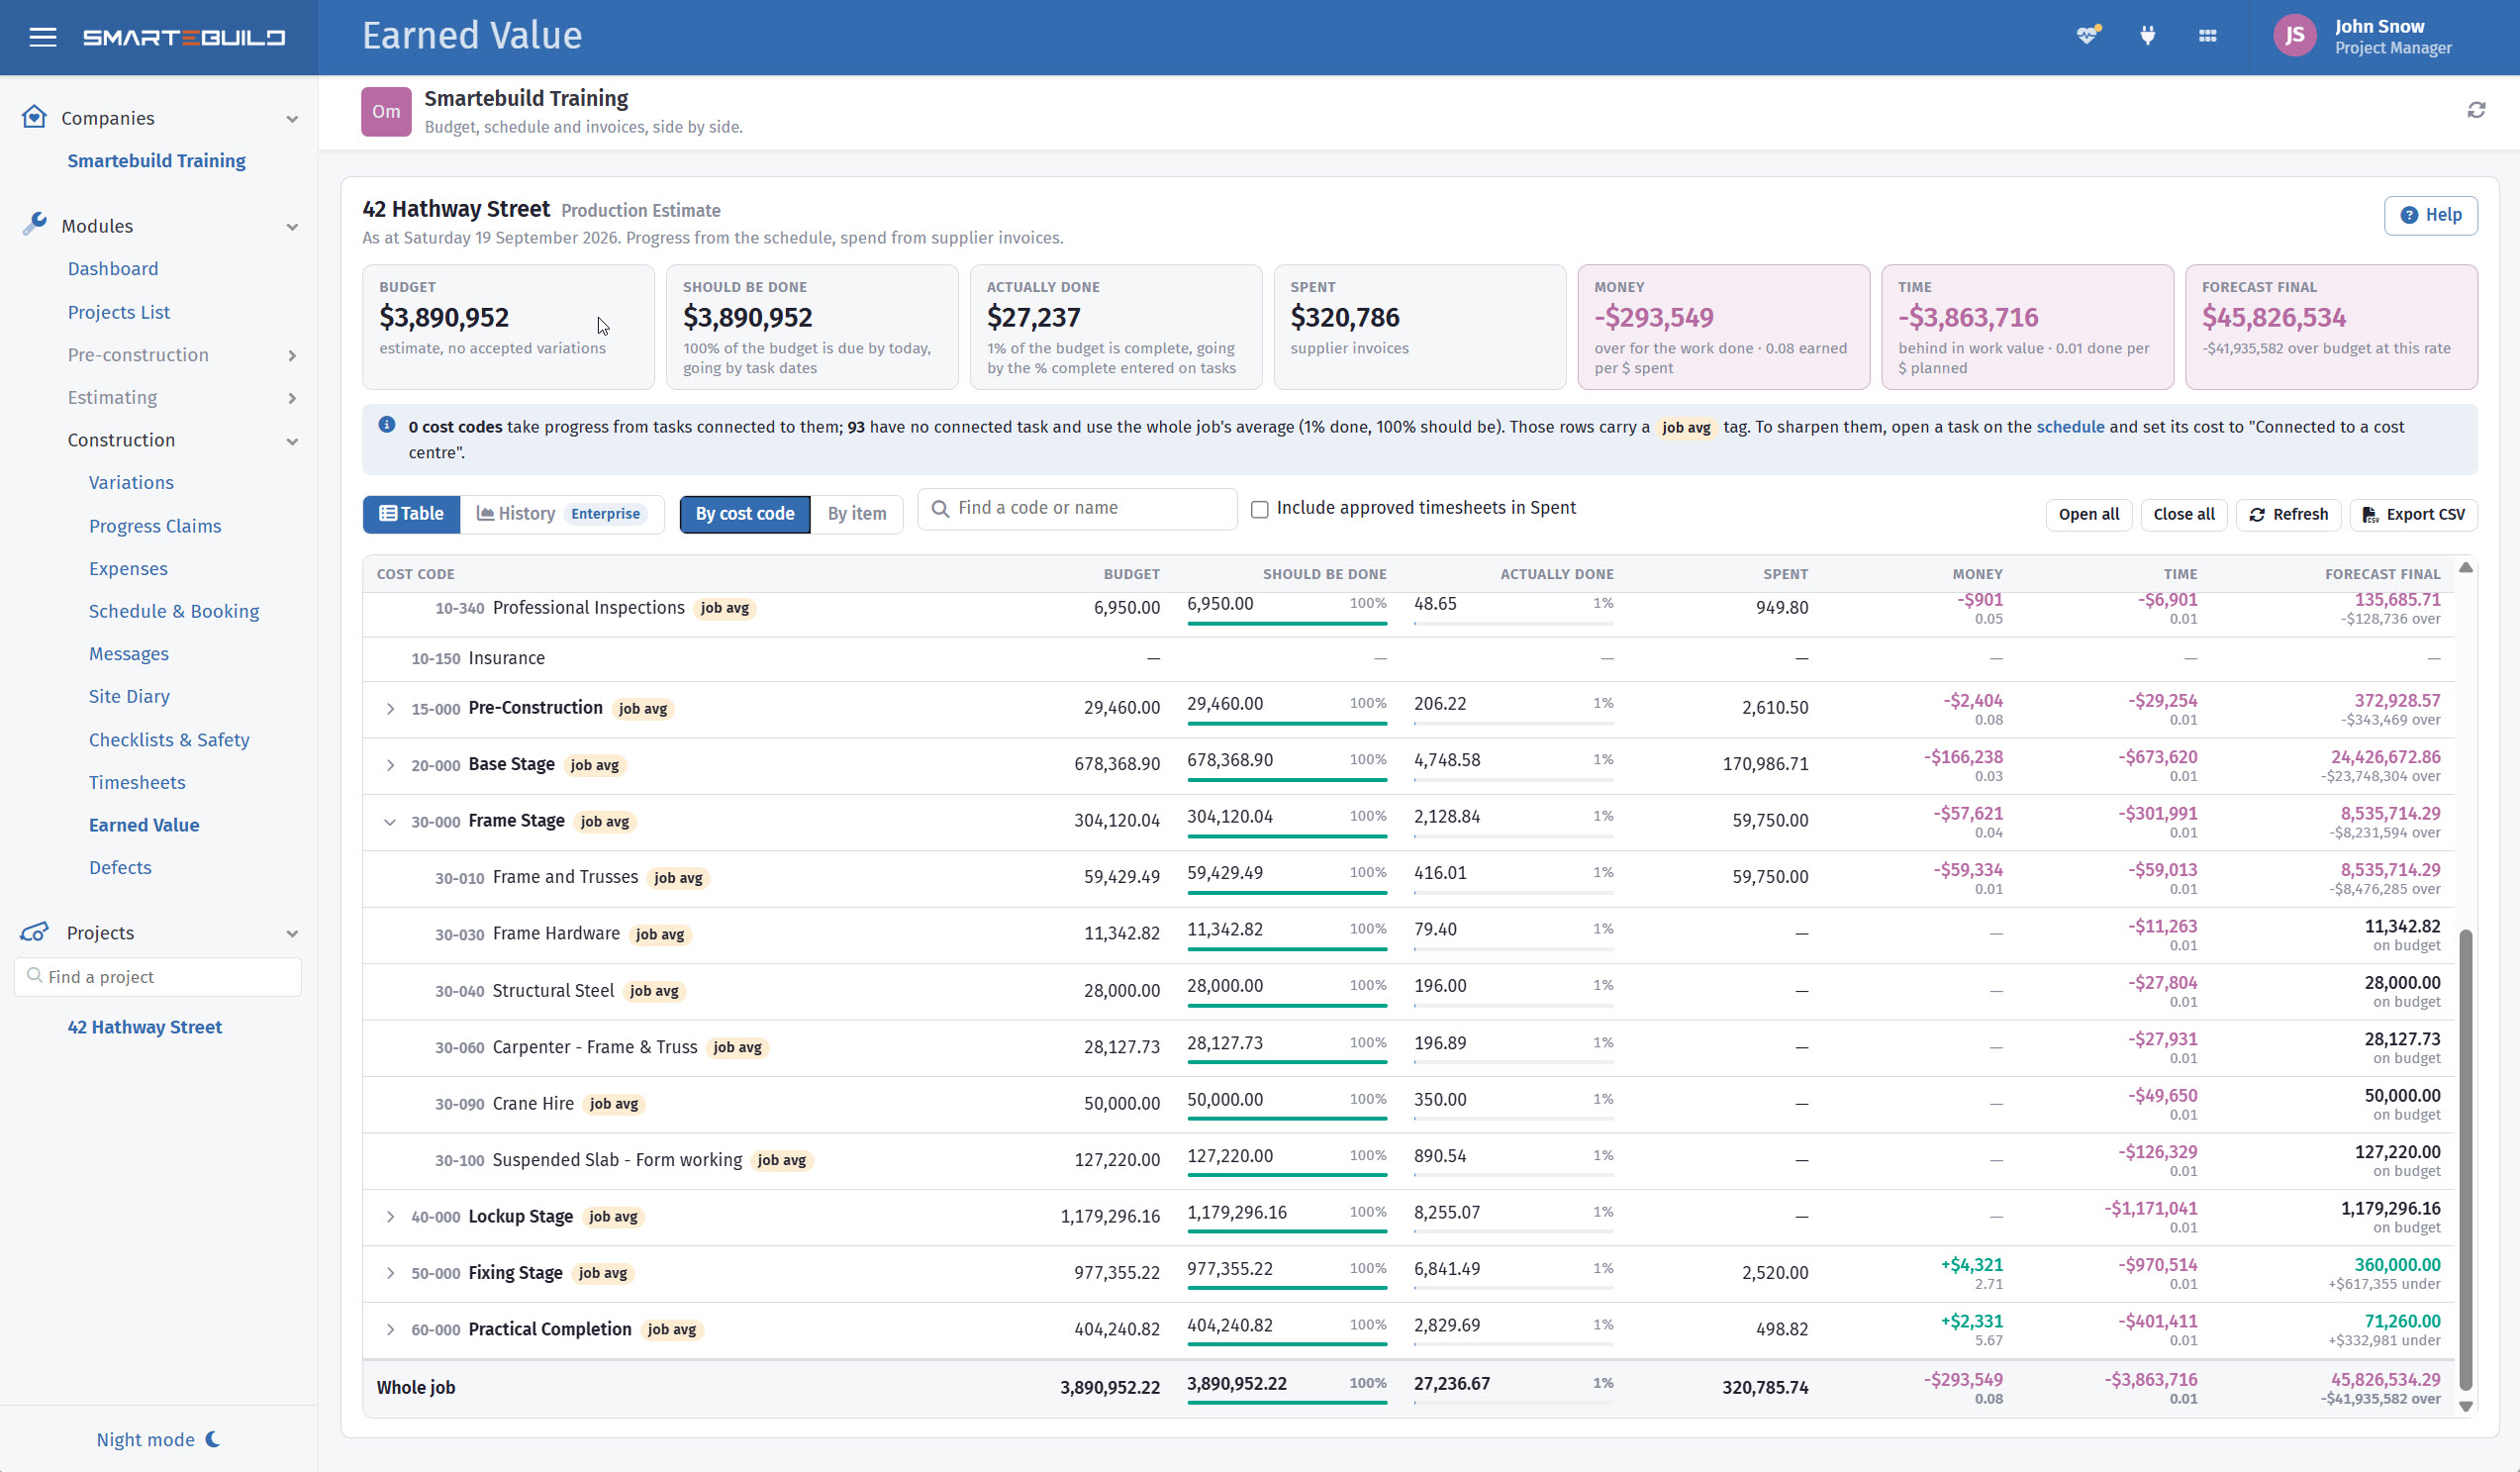
Task: Tick Include approved timesheets in Spent
Action: point(1260,509)
